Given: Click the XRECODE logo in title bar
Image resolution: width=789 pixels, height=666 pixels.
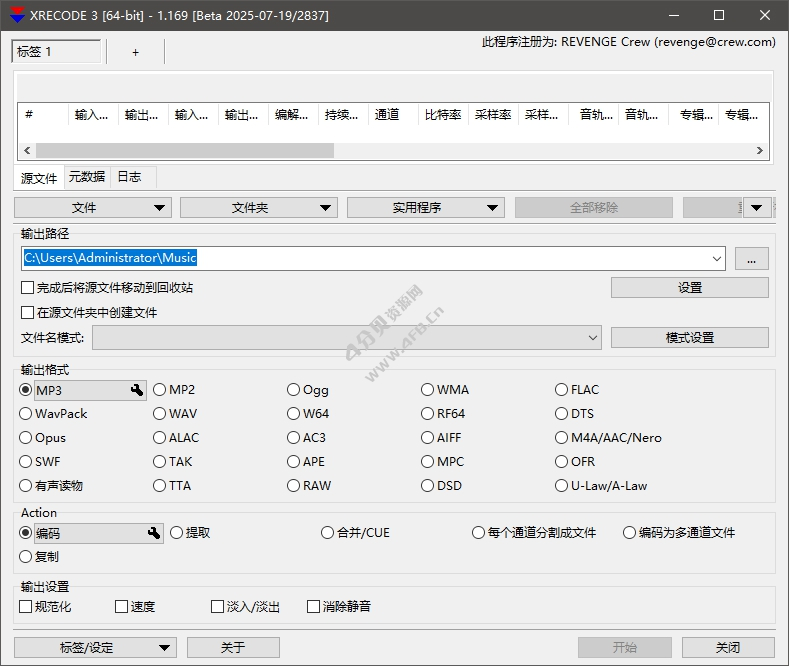Looking at the screenshot, I should point(17,15).
